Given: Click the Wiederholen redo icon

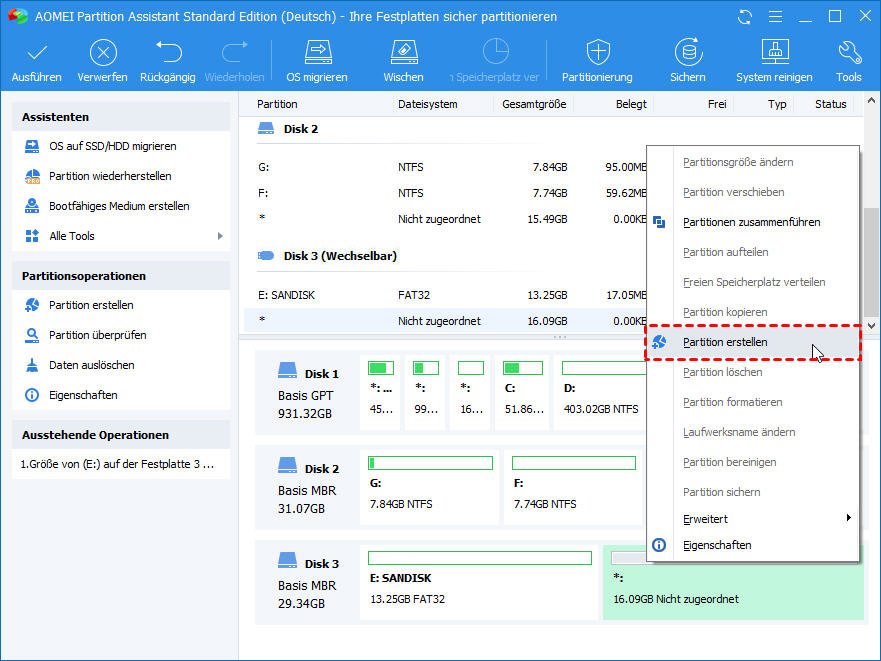Looking at the screenshot, I should point(234,52).
